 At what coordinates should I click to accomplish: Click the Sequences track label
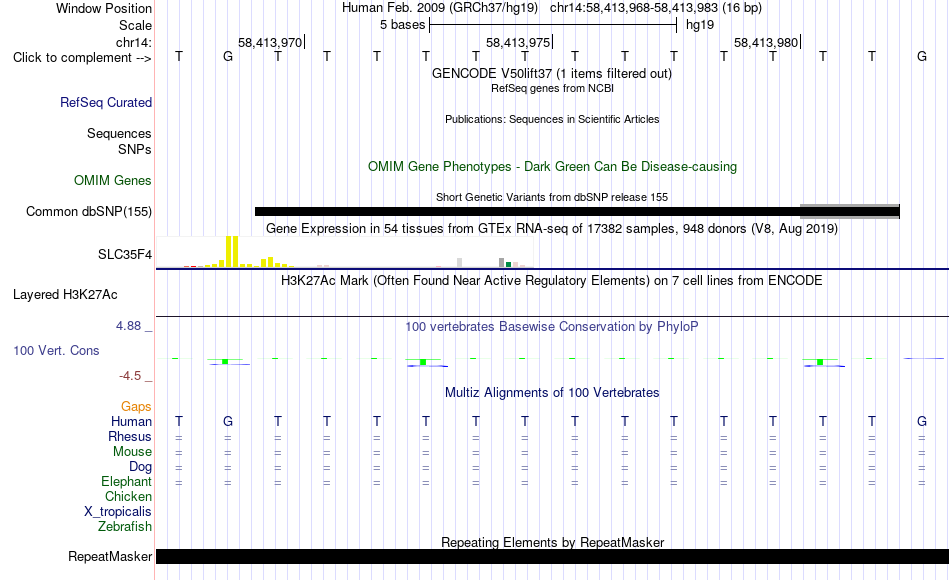tap(119, 133)
